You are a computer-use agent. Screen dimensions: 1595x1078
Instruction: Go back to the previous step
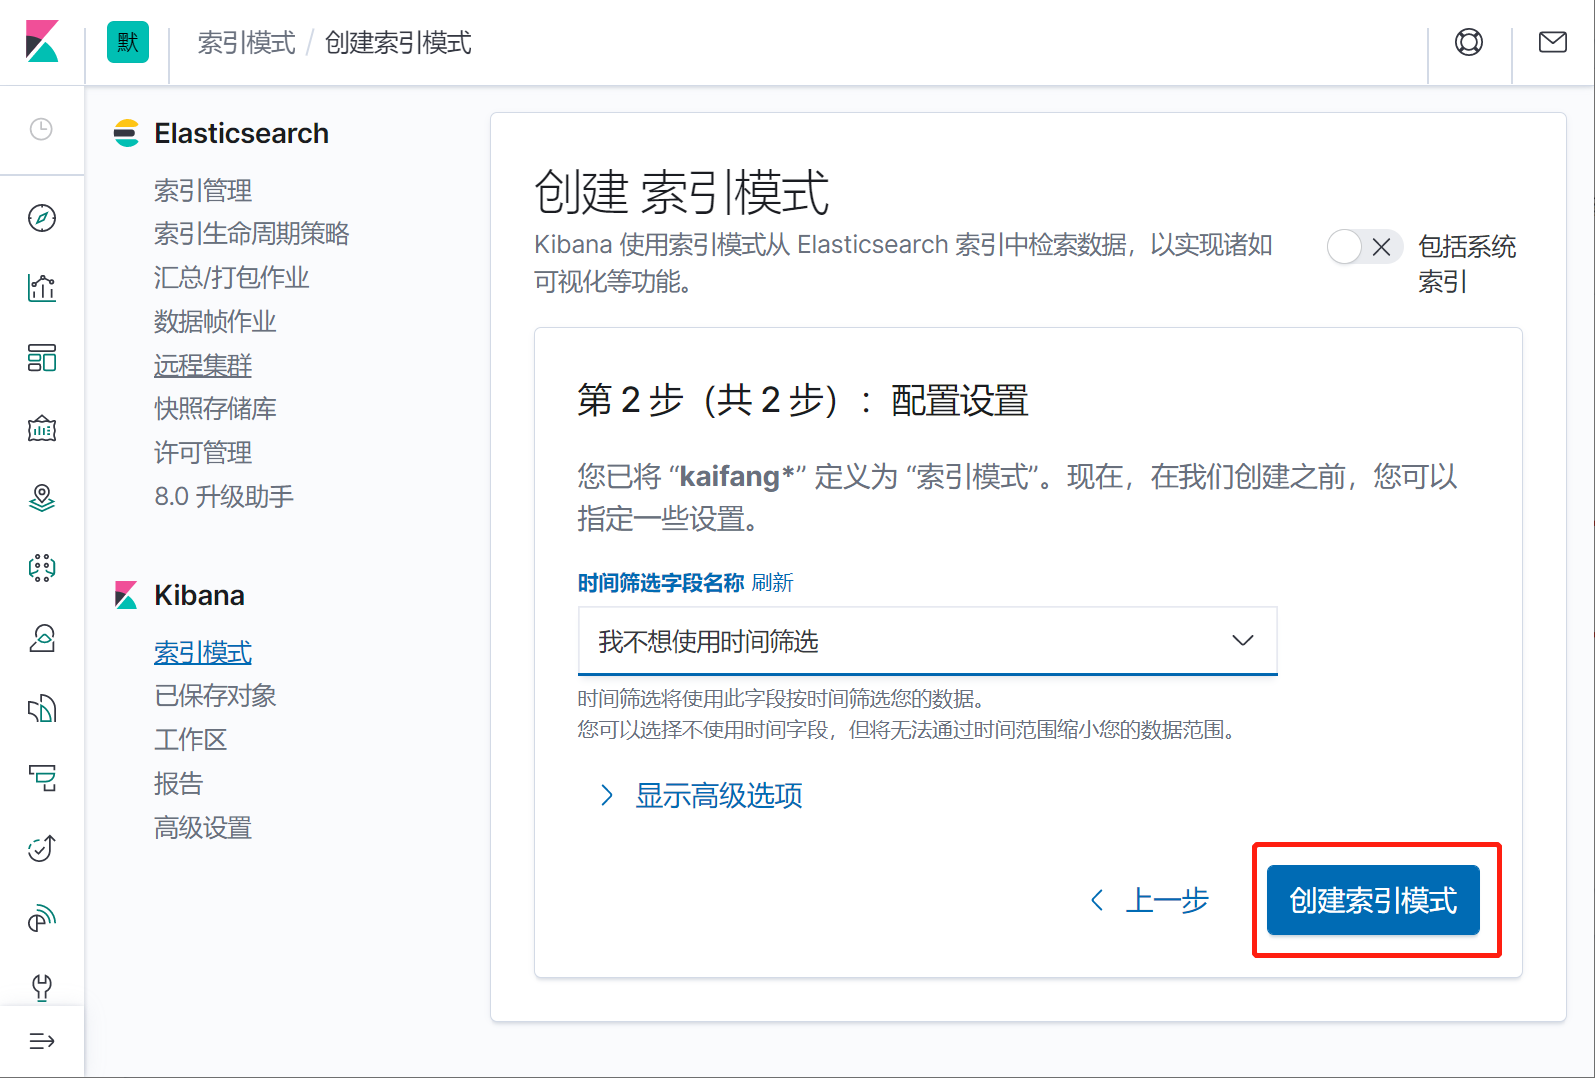(1150, 900)
